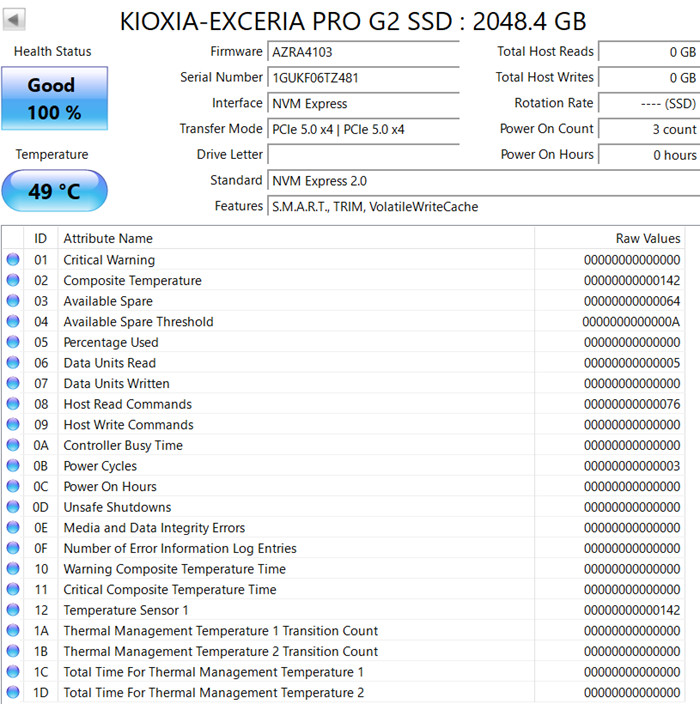This screenshot has height=704, width=700.
Task: Select the Host Read Commands attribute name
Action: pos(128,404)
